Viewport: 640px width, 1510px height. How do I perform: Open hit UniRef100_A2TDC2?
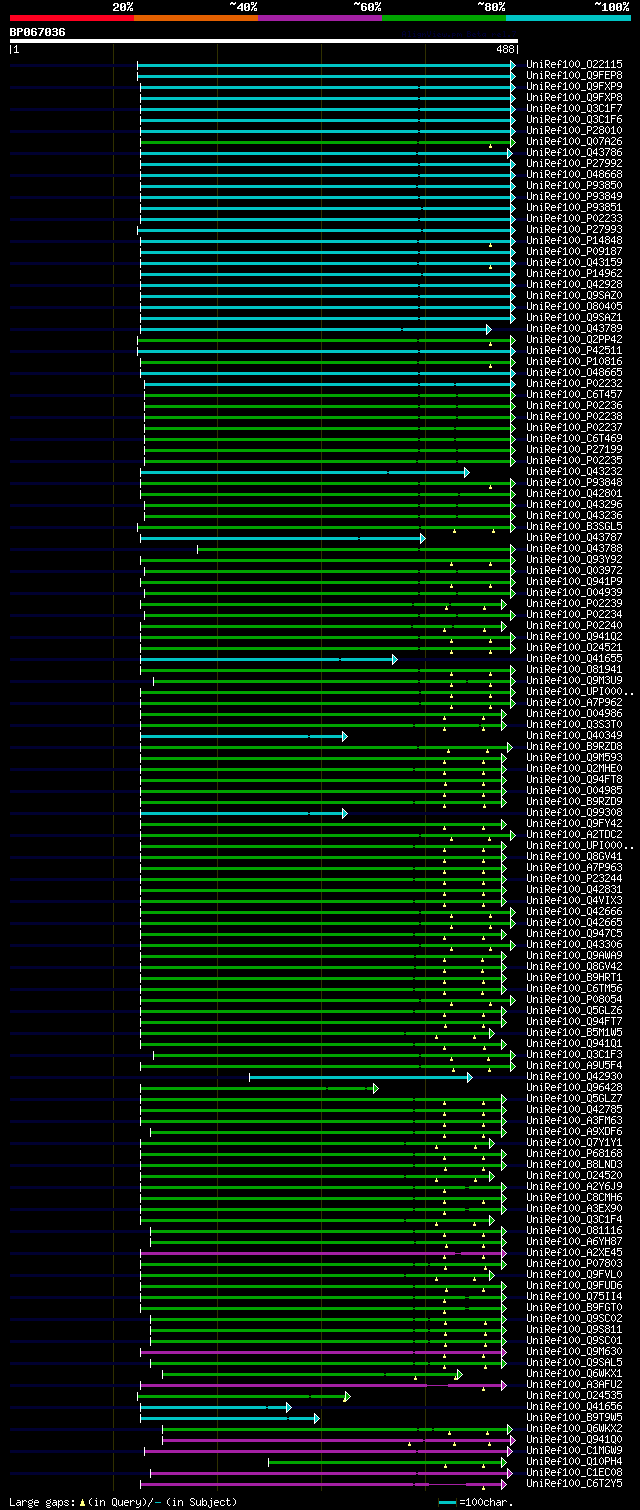(x=574, y=834)
